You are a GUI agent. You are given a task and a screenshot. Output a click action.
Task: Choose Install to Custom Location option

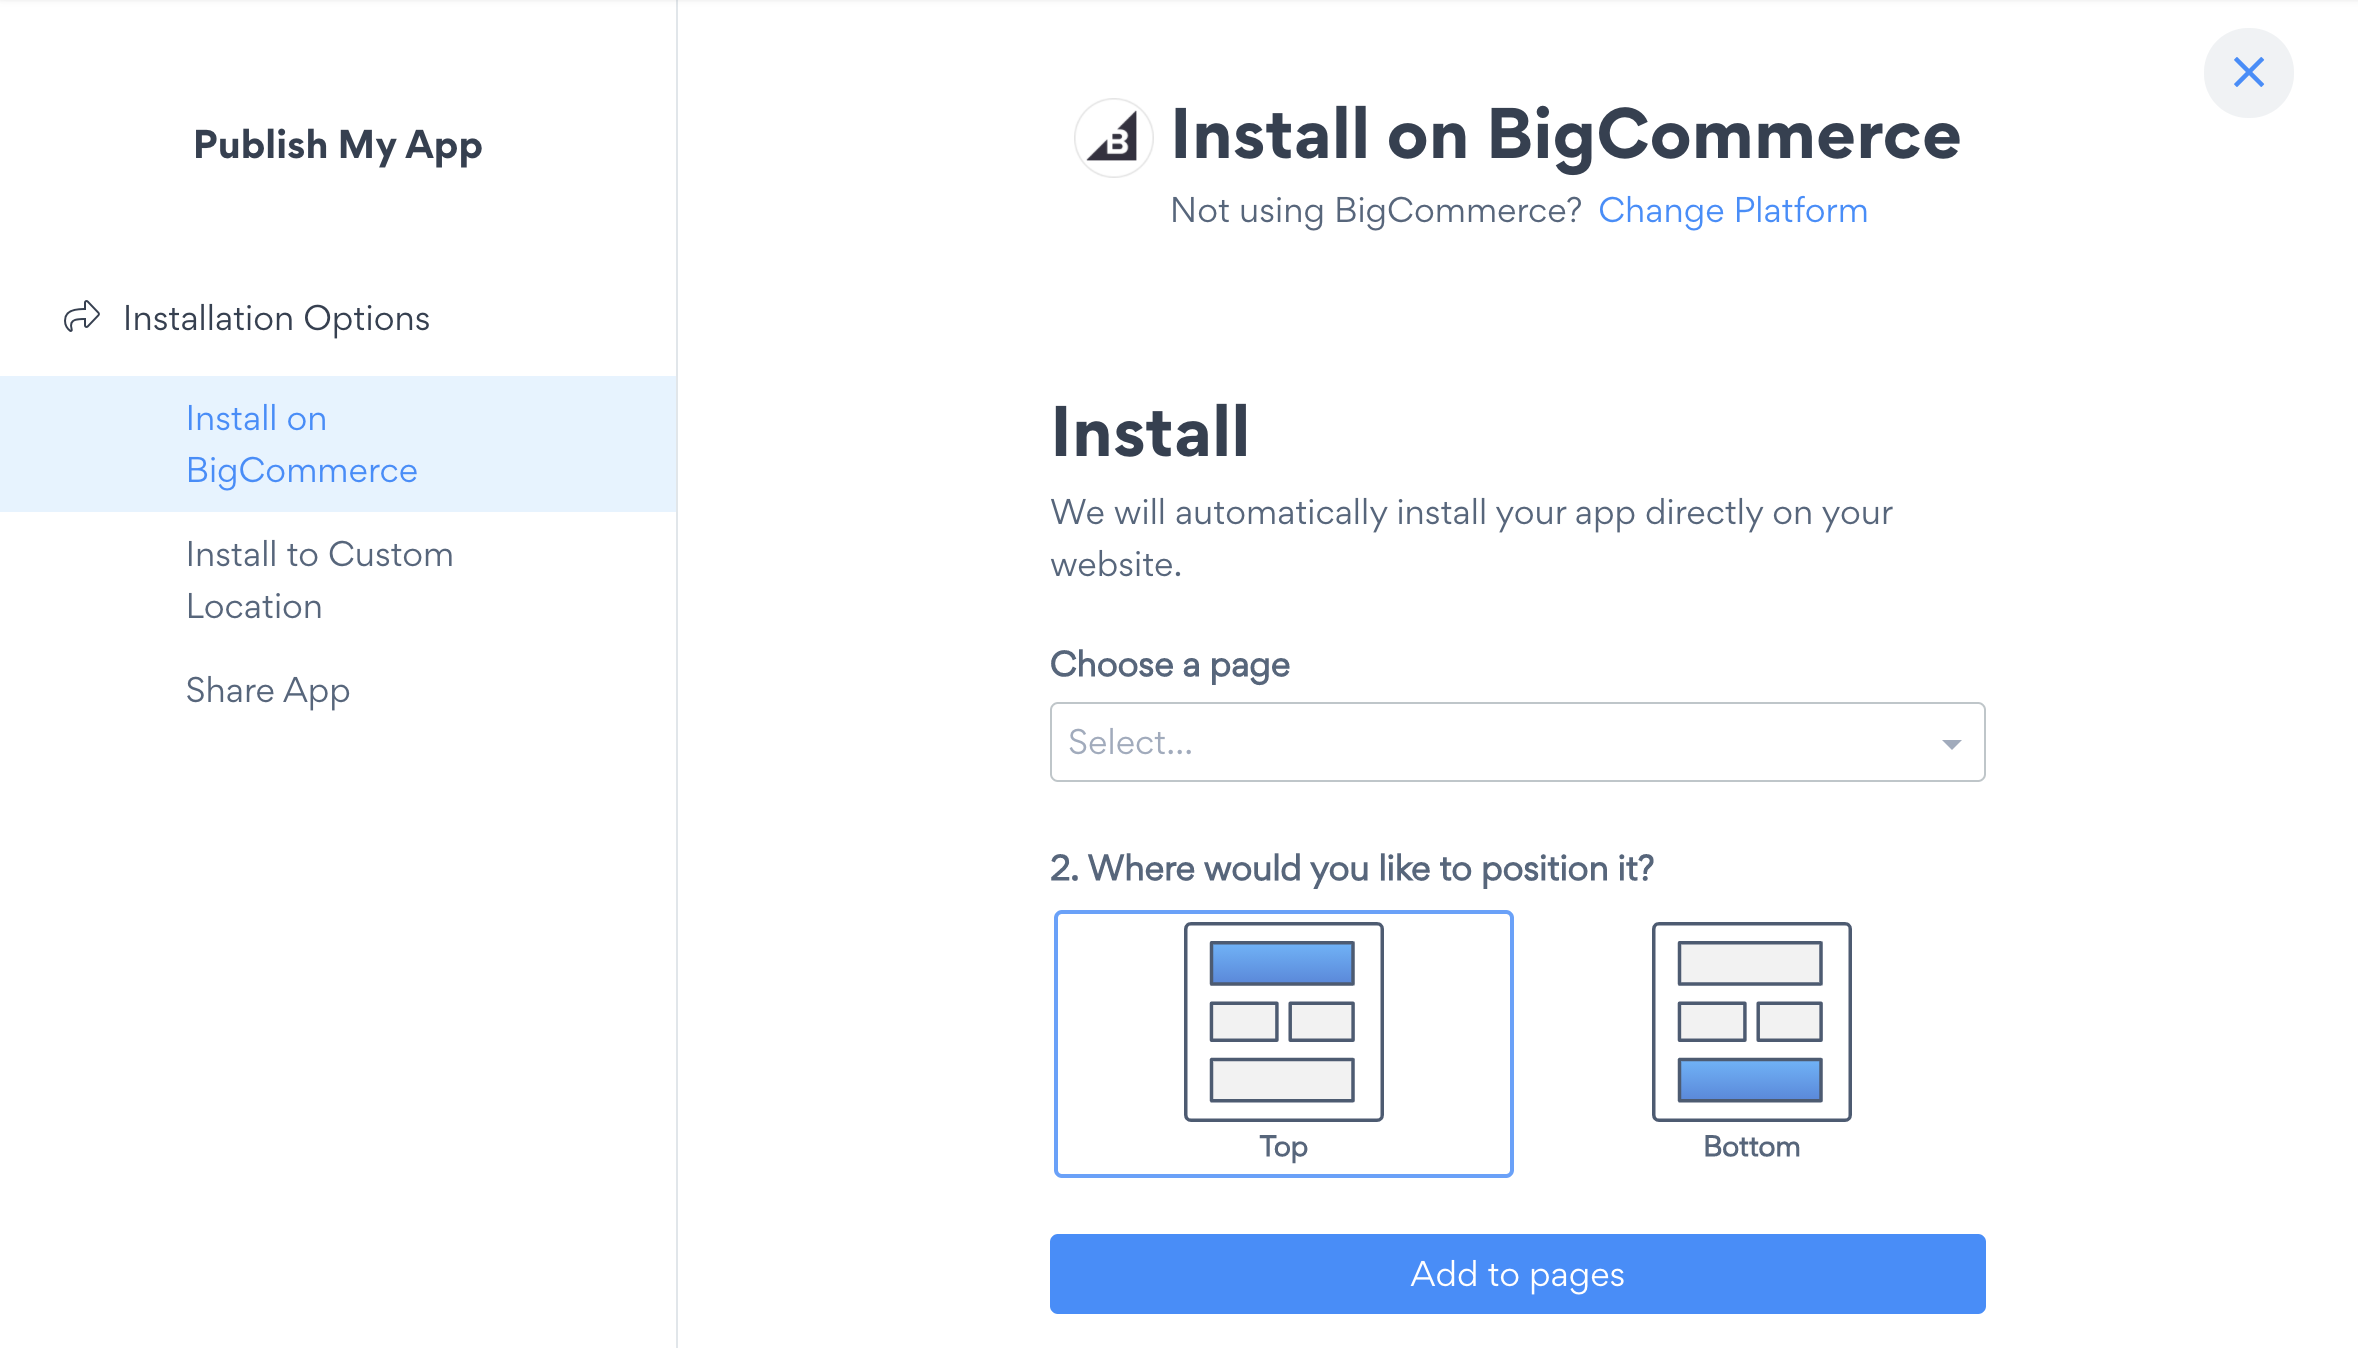(x=338, y=580)
